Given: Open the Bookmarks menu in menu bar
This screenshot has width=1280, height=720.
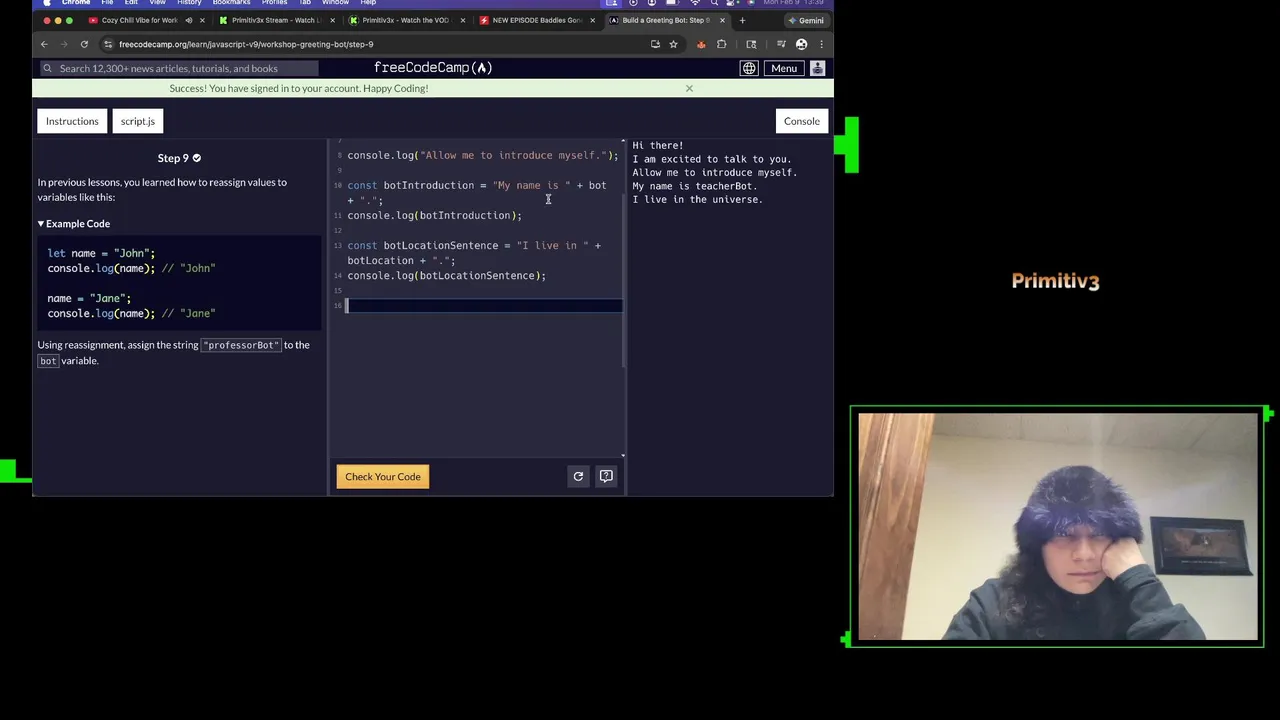Looking at the screenshot, I should [231, 3].
